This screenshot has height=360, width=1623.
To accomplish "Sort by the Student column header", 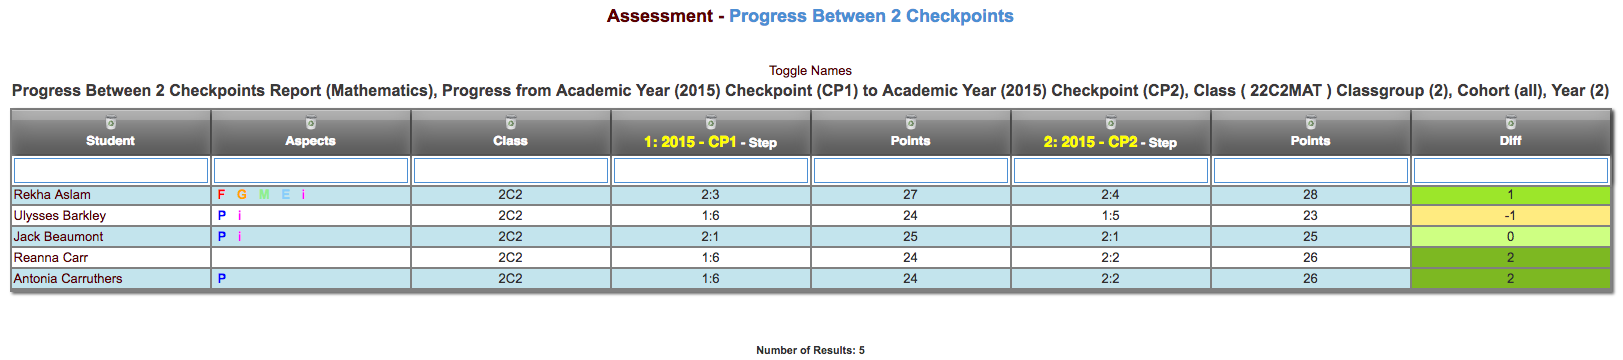I will coord(111,141).
